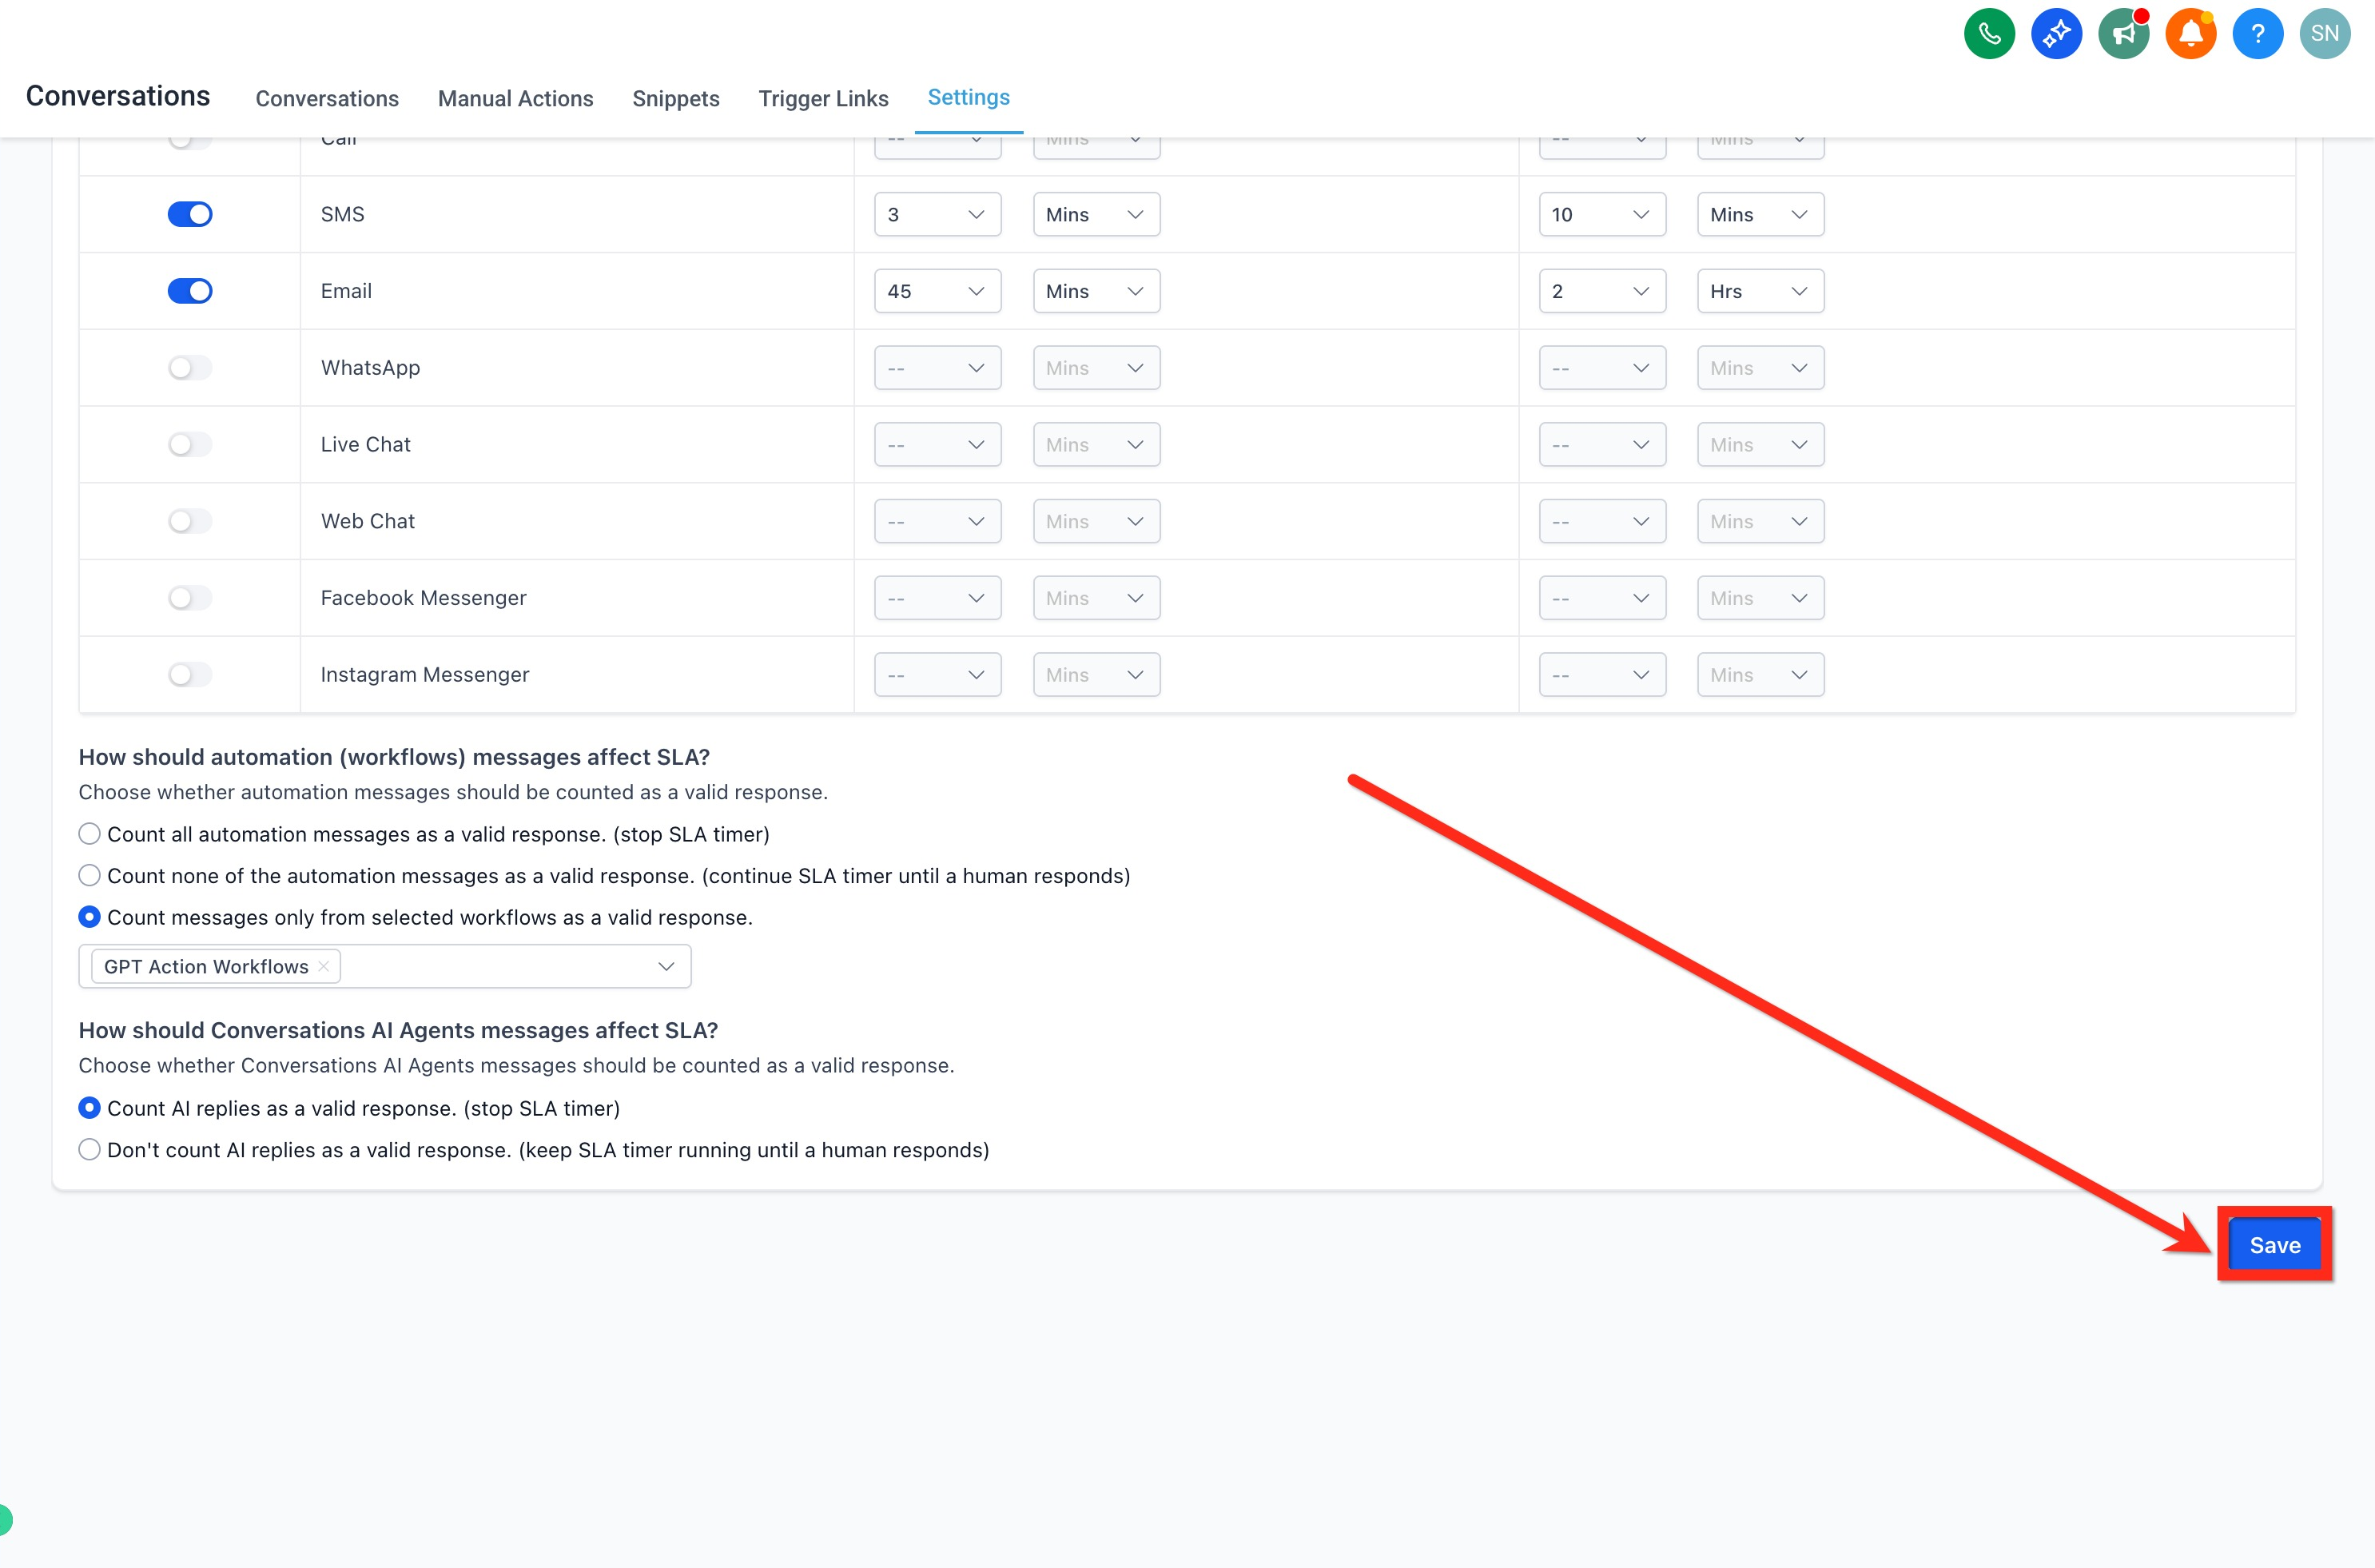Open the orange notifications bell

[2190, 34]
